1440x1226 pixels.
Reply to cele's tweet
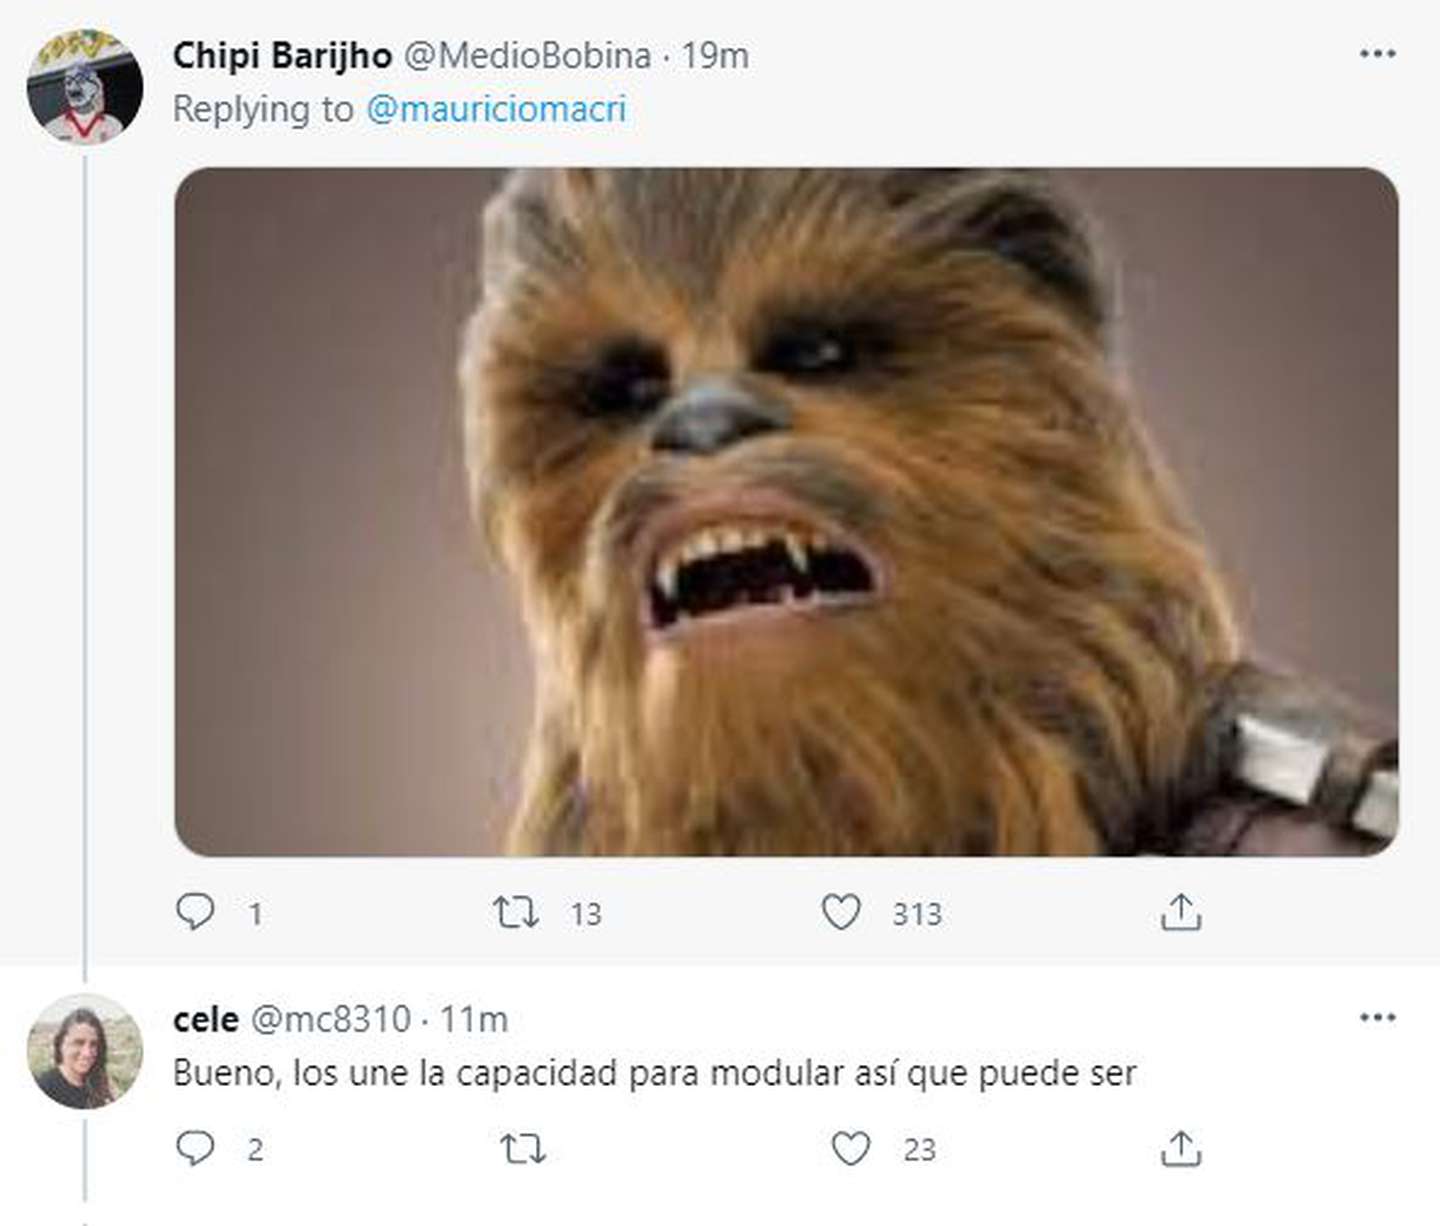point(195,1148)
